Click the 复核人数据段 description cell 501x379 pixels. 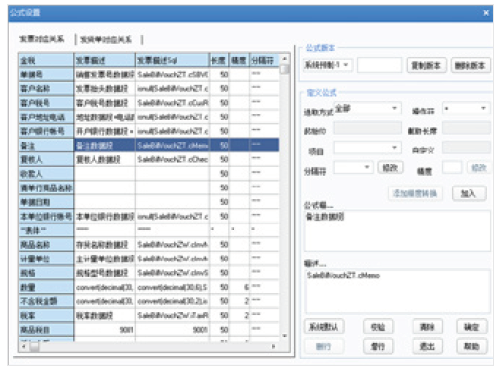pyautogui.click(x=105, y=160)
